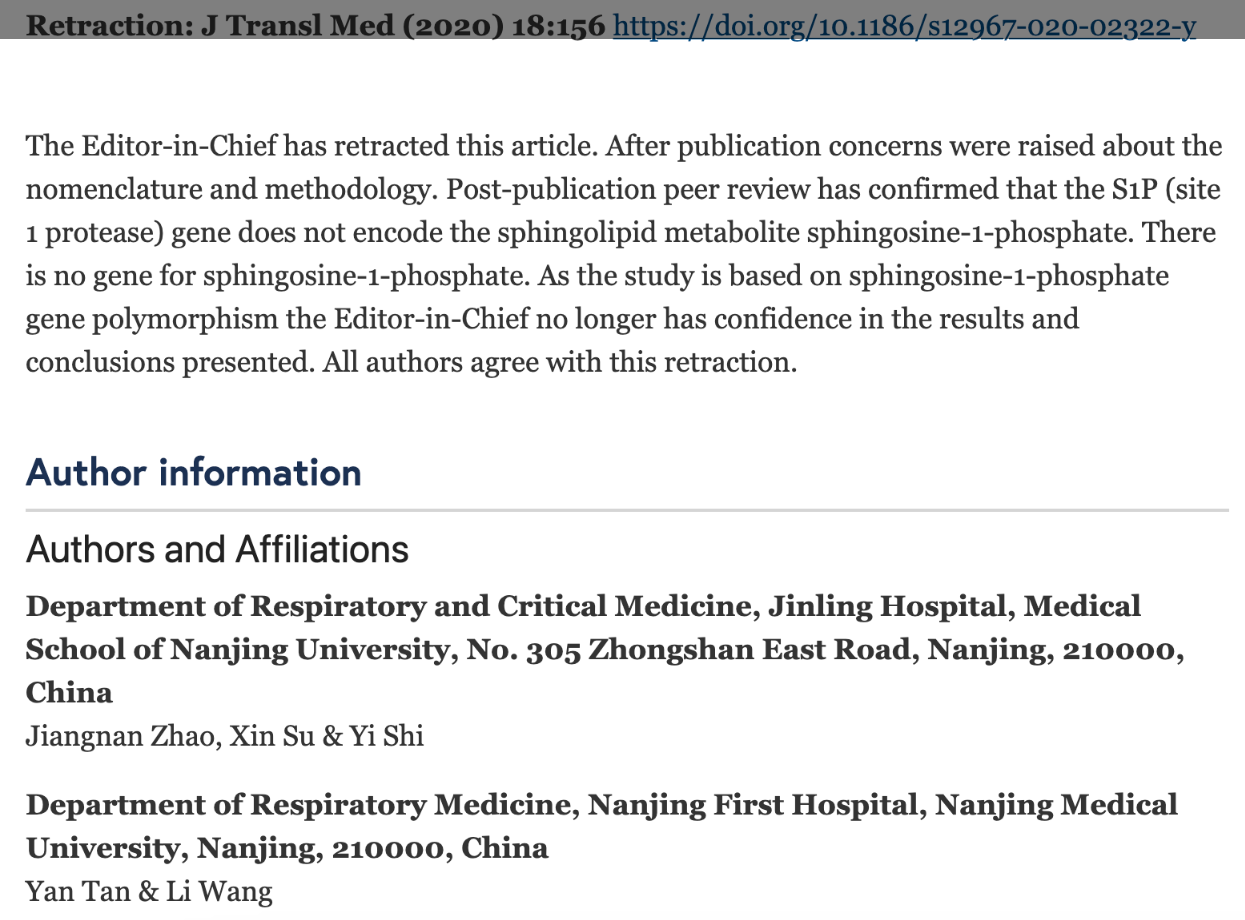The width and height of the screenshot is (1245, 920).
Task: Click author name Yi Shi
Action: pyautogui.click(x=386, y=737)
